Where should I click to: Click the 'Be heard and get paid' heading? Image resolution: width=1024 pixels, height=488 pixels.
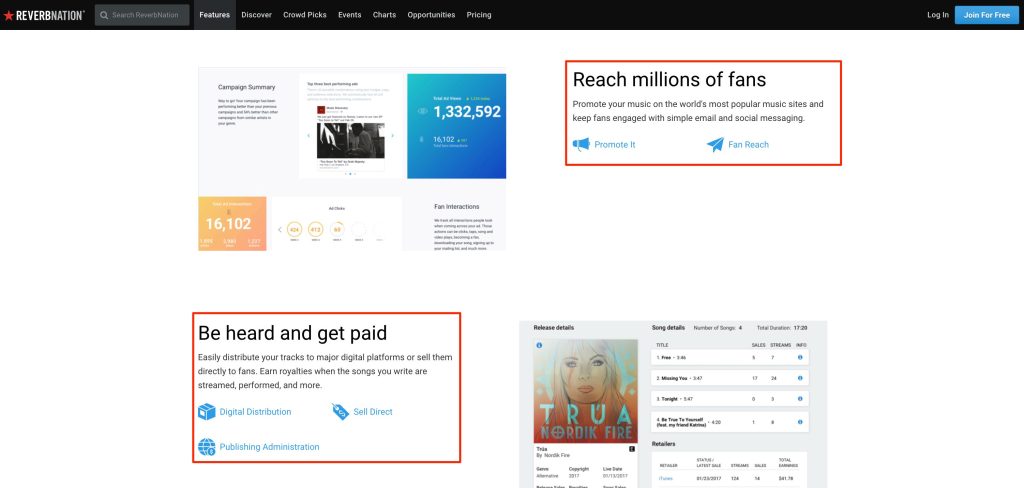click(293, 333)
